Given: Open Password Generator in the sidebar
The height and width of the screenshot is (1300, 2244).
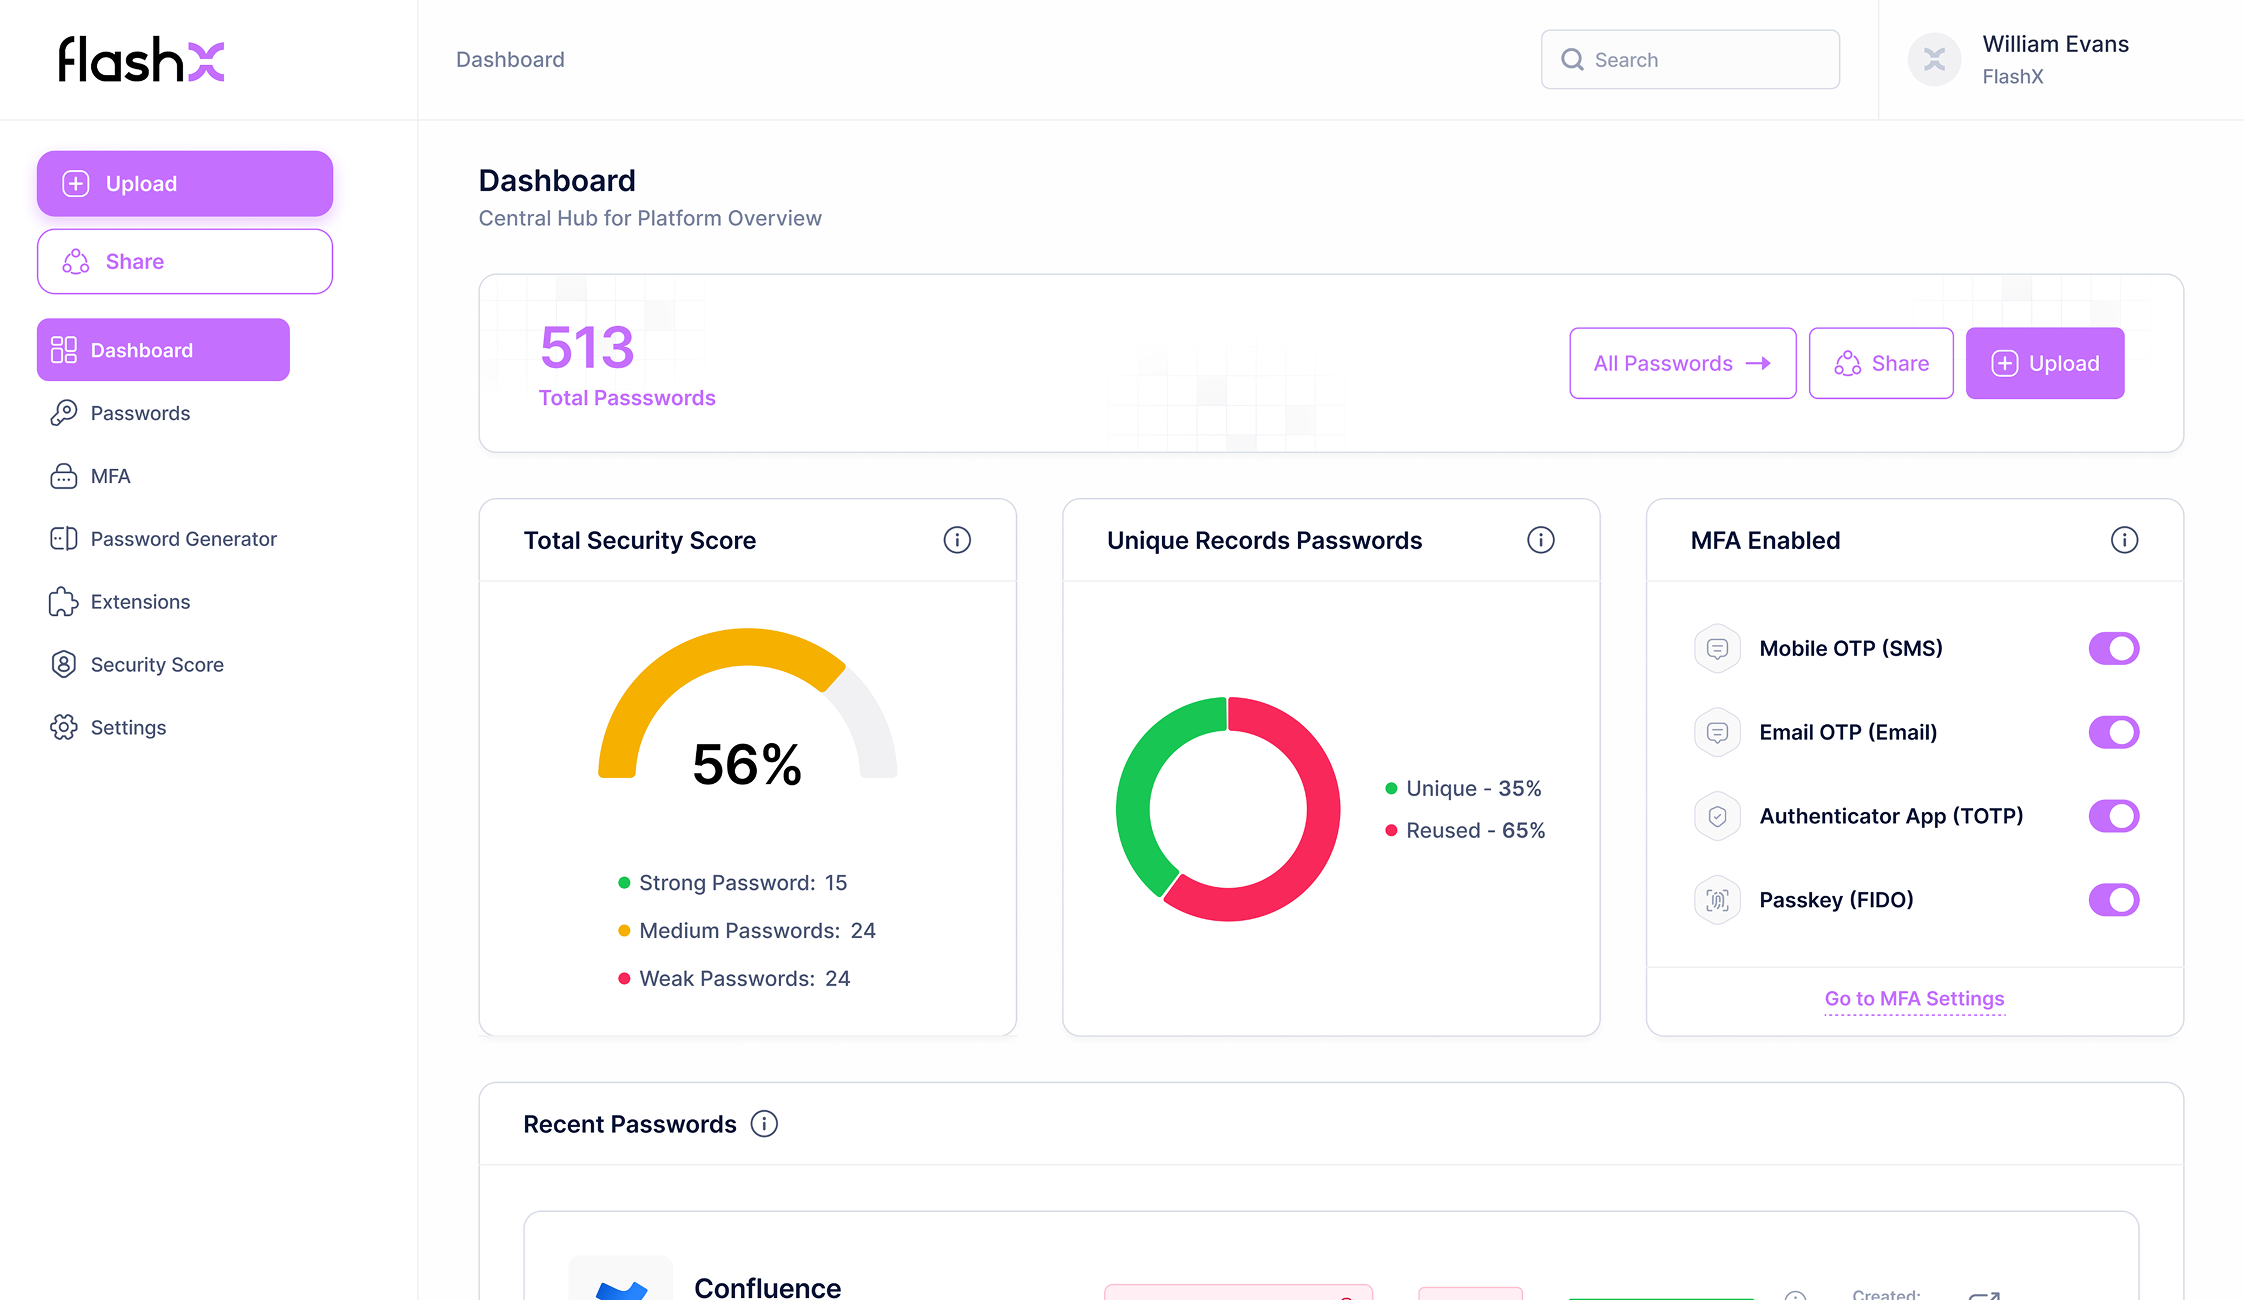Looking at the screenshot, I should click(x=183, y=539).
